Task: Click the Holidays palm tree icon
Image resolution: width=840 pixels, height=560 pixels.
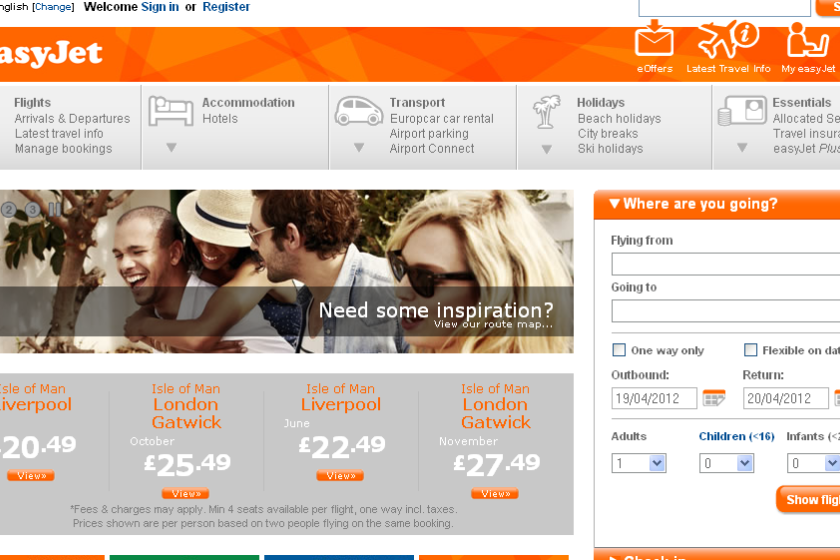Action: pyautogui.click(x=546, y=111)
